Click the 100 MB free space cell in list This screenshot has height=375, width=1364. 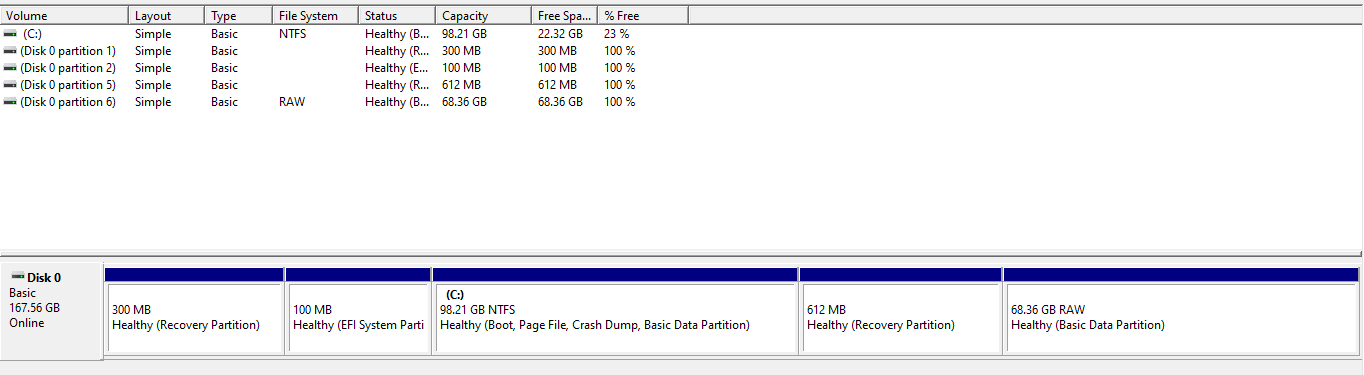pyautogui.click(x=557, y=68)
